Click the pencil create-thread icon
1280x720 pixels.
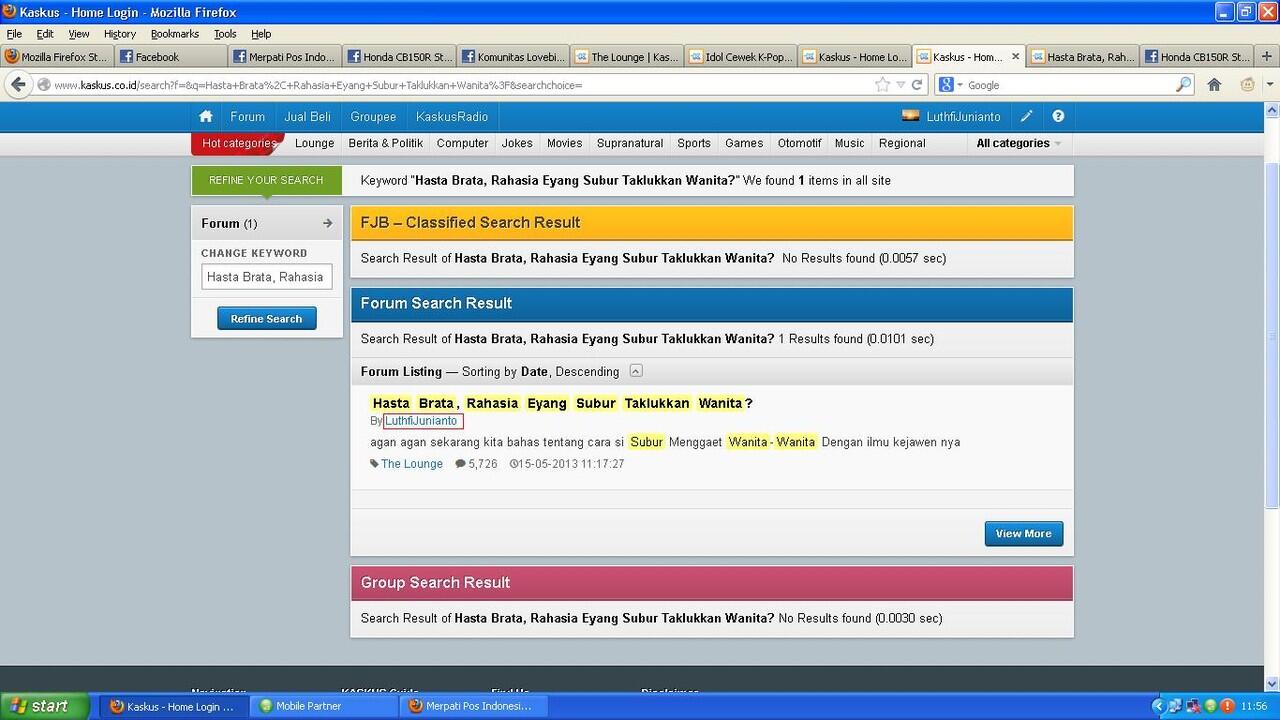1027,116
